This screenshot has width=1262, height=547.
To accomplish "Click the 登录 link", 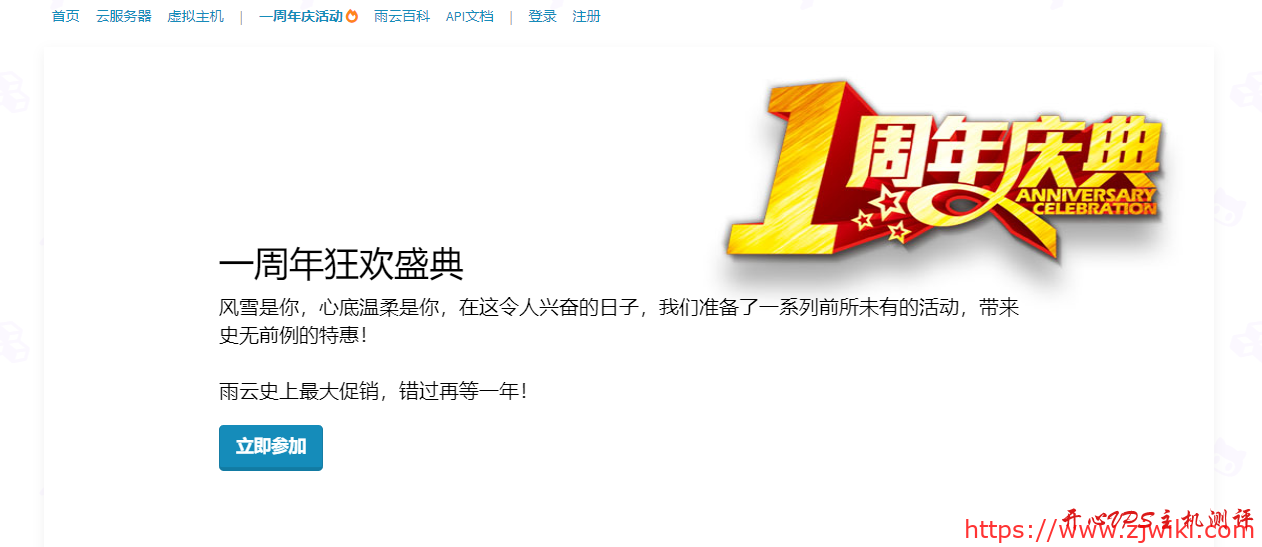I will 542,16.
